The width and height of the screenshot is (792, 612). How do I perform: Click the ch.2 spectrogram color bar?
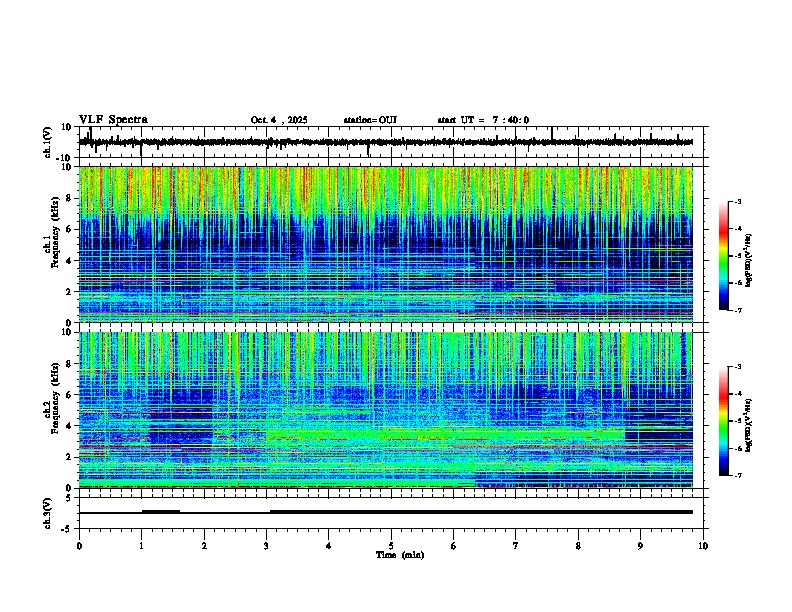tap(723, 421)
